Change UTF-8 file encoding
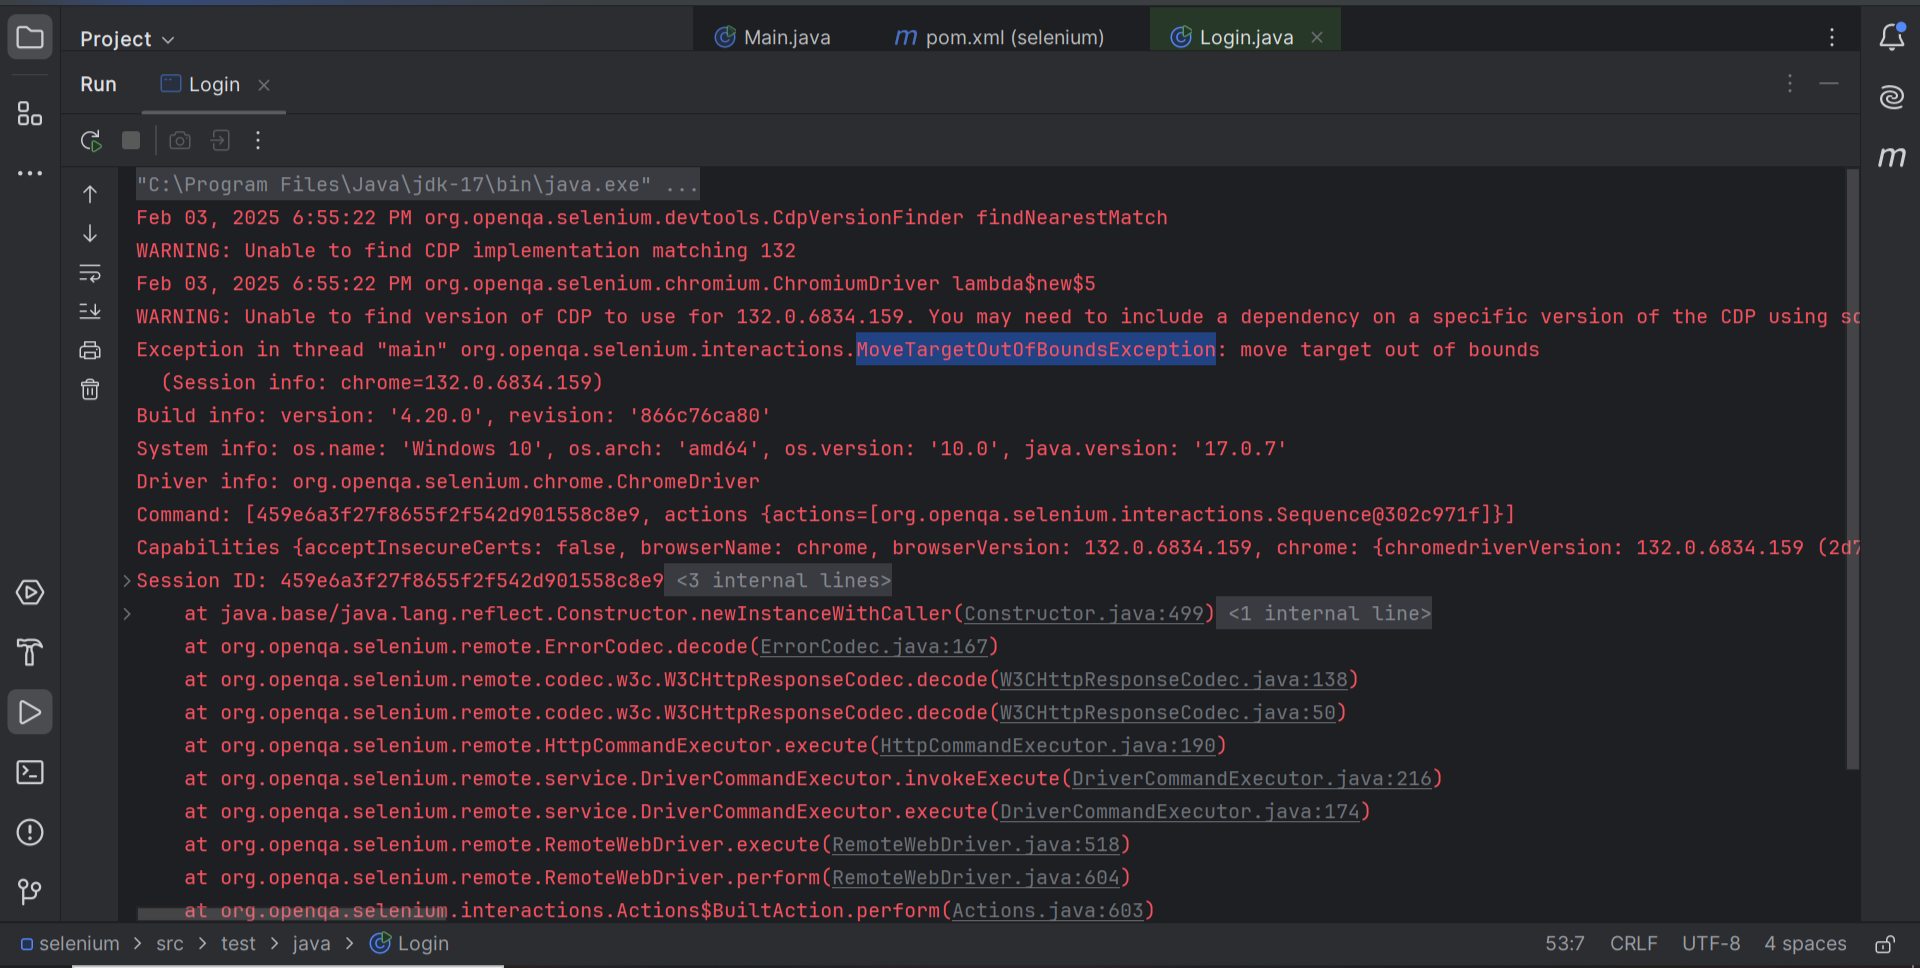1920x968 pixels. click(x=1711, y=944)
